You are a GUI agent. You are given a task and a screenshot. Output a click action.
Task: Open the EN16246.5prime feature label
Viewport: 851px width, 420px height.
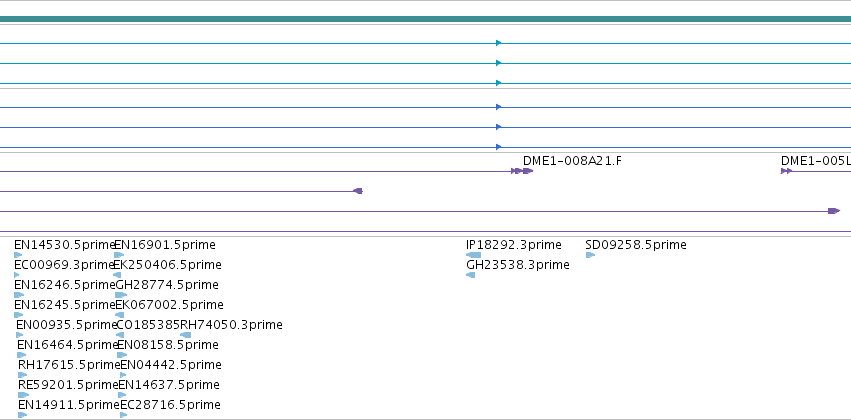click(65, 285)
